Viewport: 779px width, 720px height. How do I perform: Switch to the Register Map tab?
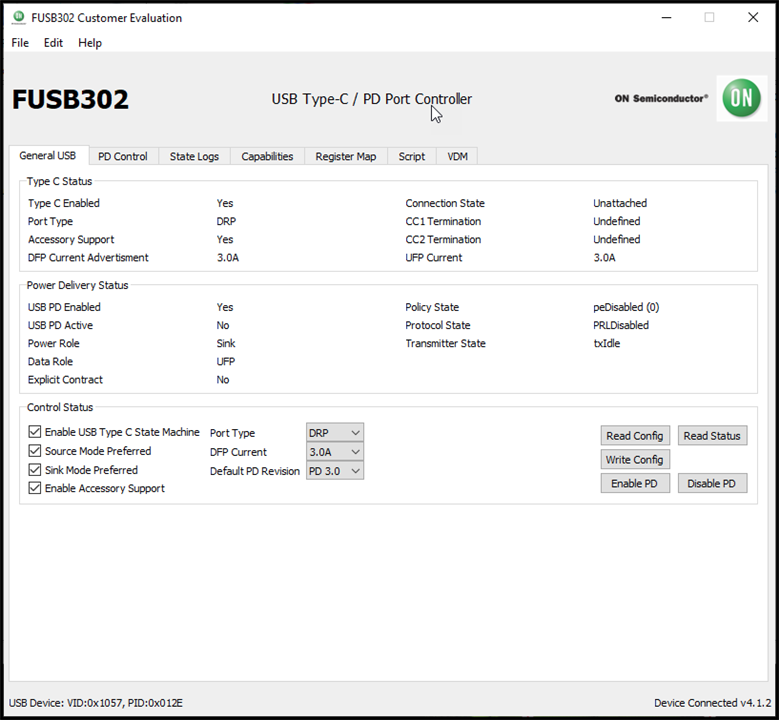pos(346,156)
